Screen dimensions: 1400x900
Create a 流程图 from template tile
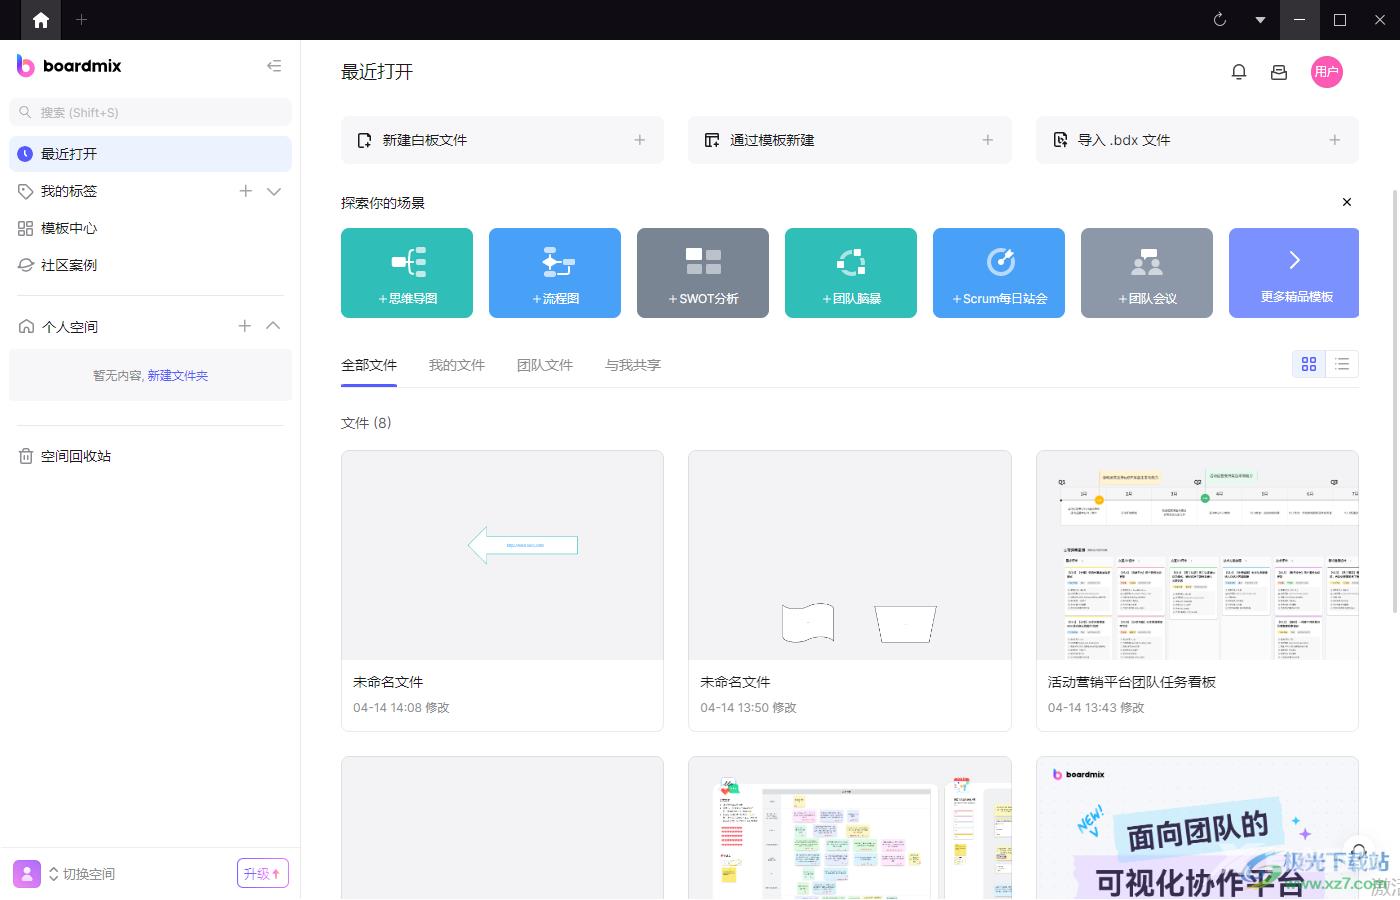click(x=555, y=273)
